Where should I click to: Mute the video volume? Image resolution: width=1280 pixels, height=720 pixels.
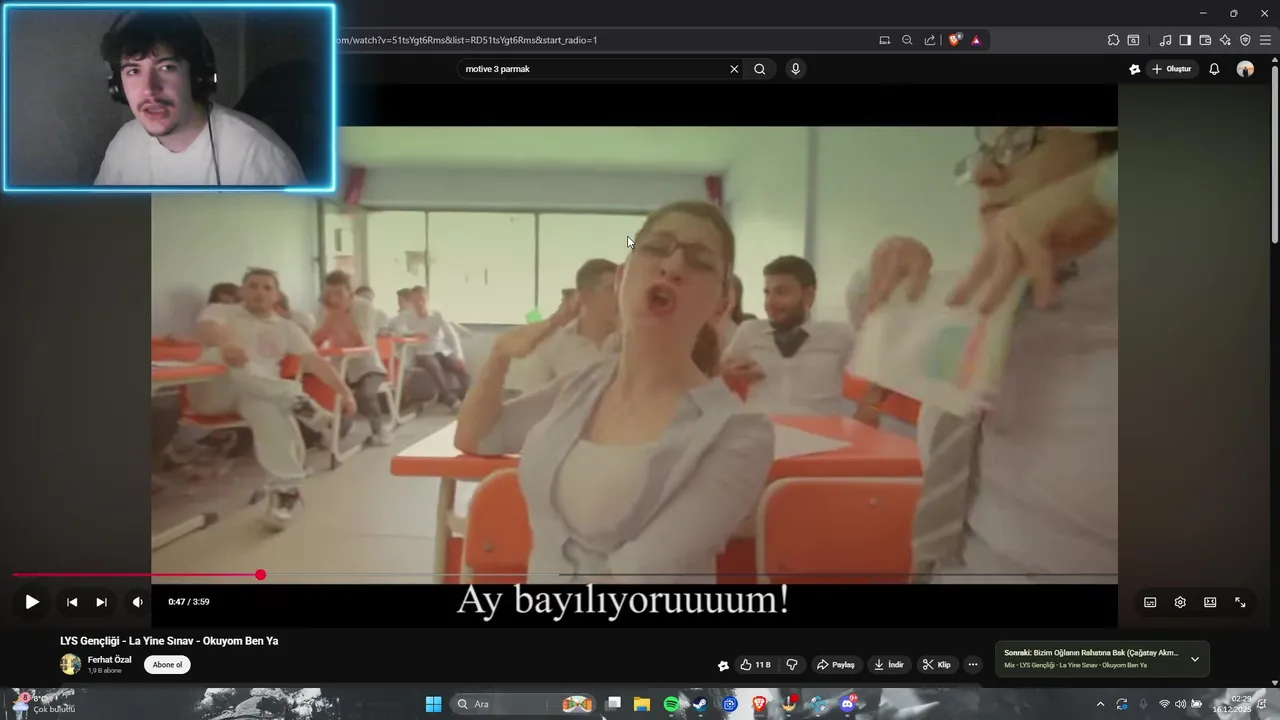click(x=137, y=602)
